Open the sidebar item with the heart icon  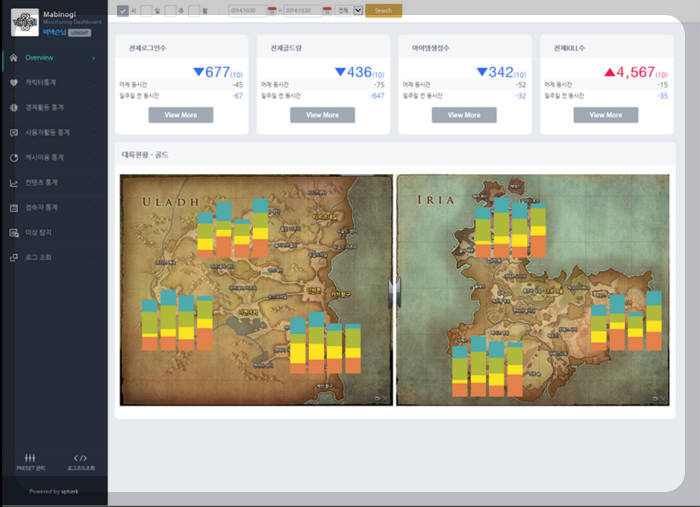[54, 83]
